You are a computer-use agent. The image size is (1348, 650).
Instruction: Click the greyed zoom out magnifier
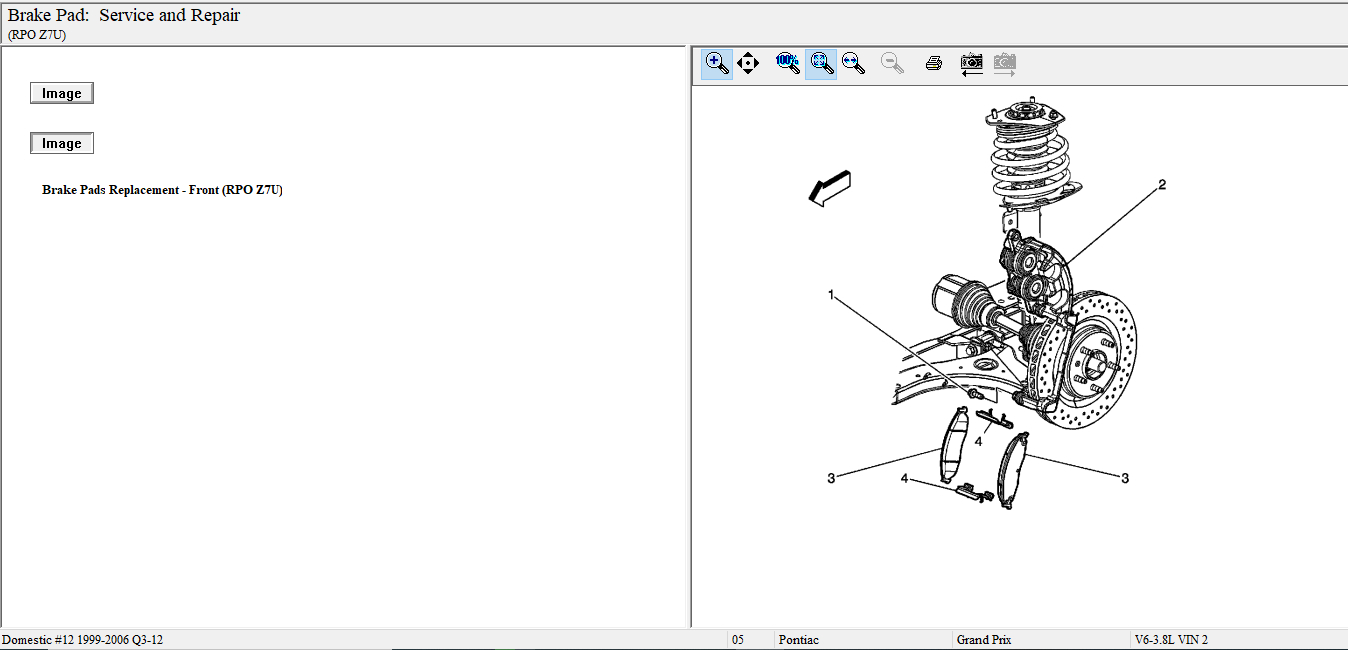pos(892,63)
